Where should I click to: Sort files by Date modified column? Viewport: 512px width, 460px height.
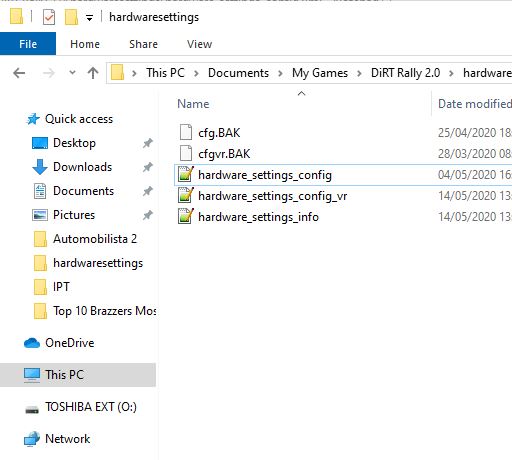[x=475, y=104]
